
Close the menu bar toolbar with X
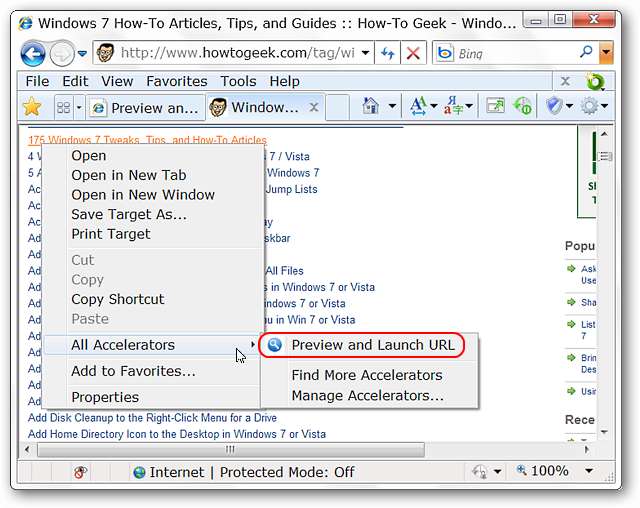pyautogui.click(x=565, y=81)
